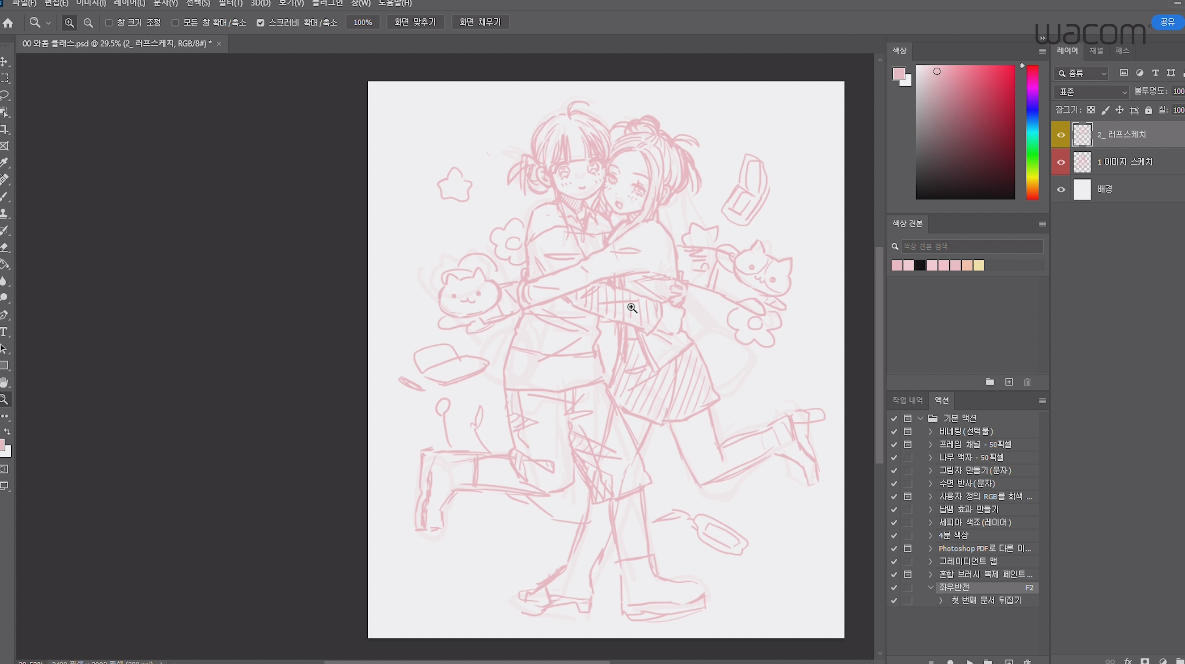
Task: Open the blending mode 표준 dropdown
Action: [x=1092, y=92]
